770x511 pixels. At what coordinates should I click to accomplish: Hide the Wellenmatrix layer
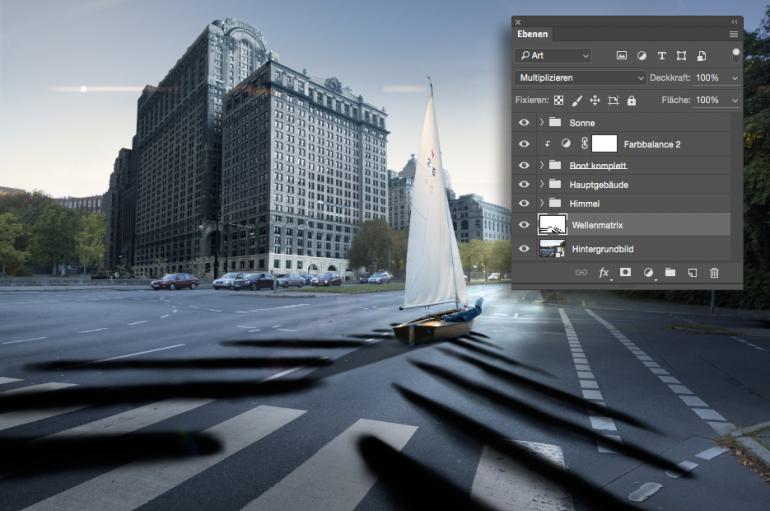[x=524, y=225]
